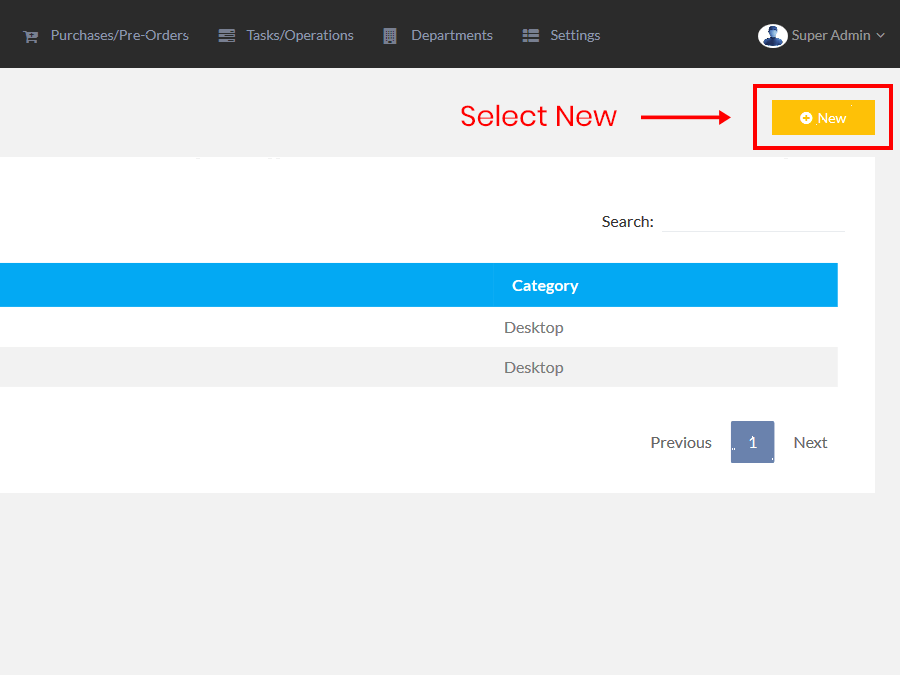Go to Next page in pagination
900x675 pixels.
click(x=810, y=442)
